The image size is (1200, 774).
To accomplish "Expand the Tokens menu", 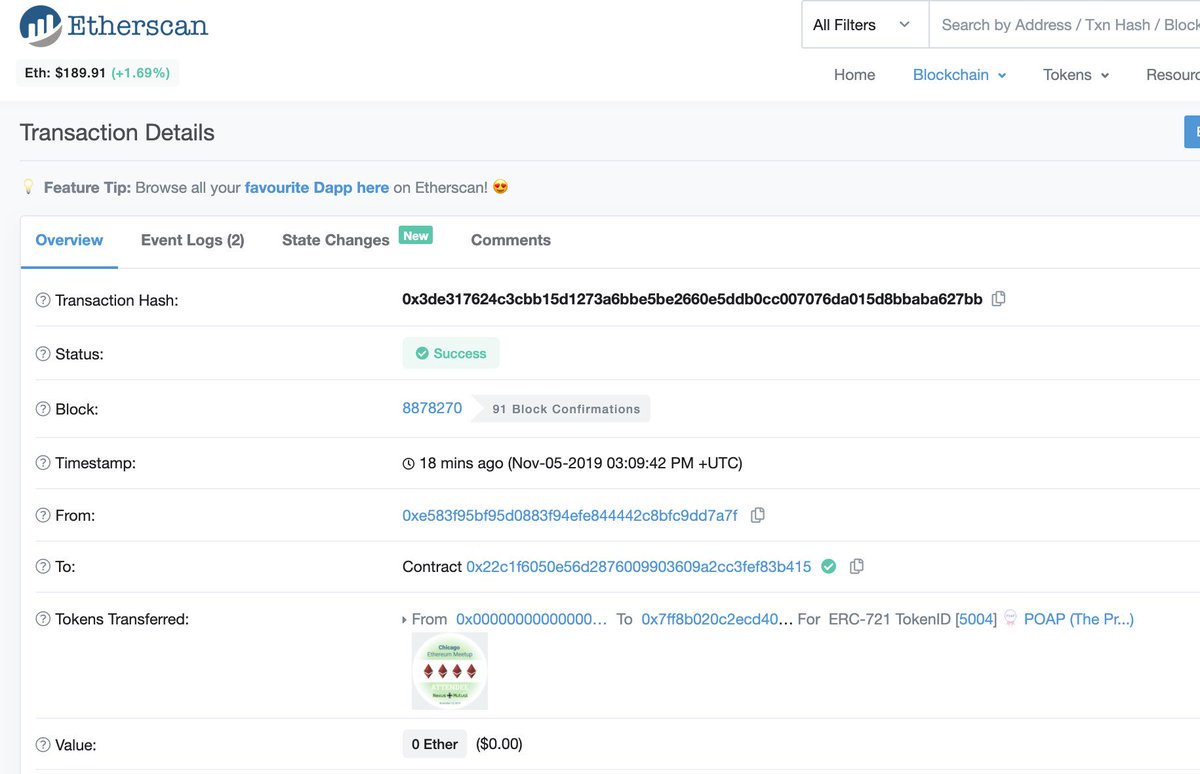I will 1076,75.
